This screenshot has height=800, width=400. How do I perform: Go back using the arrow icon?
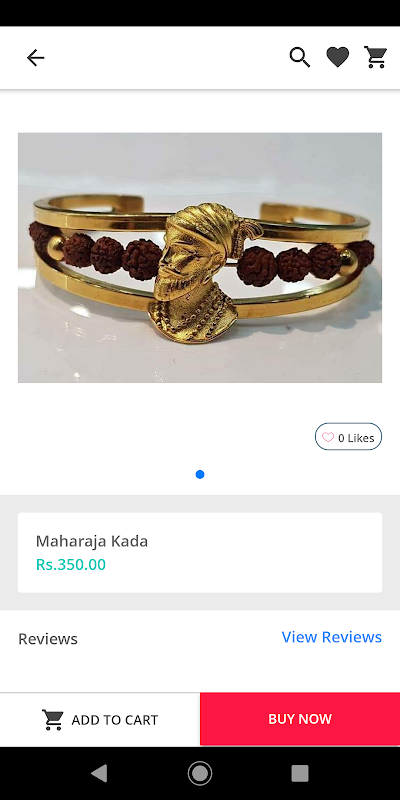pyautogui.click(x=35, y=58)
